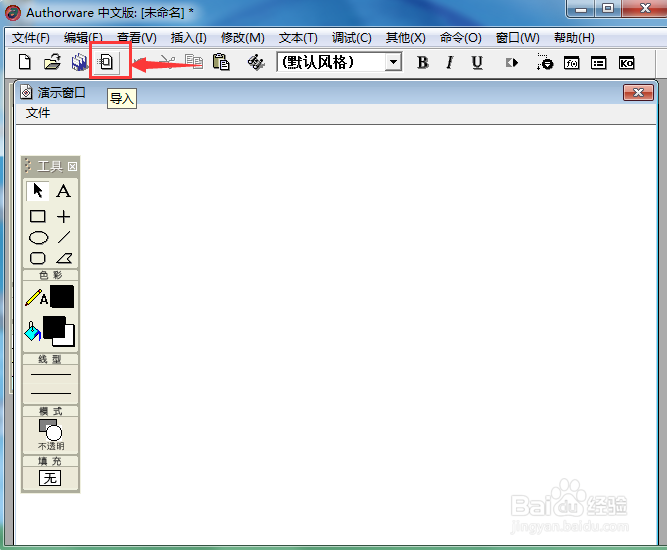Click the Copy toolbar icon
The image size is (667, 550).
(194, 62)
